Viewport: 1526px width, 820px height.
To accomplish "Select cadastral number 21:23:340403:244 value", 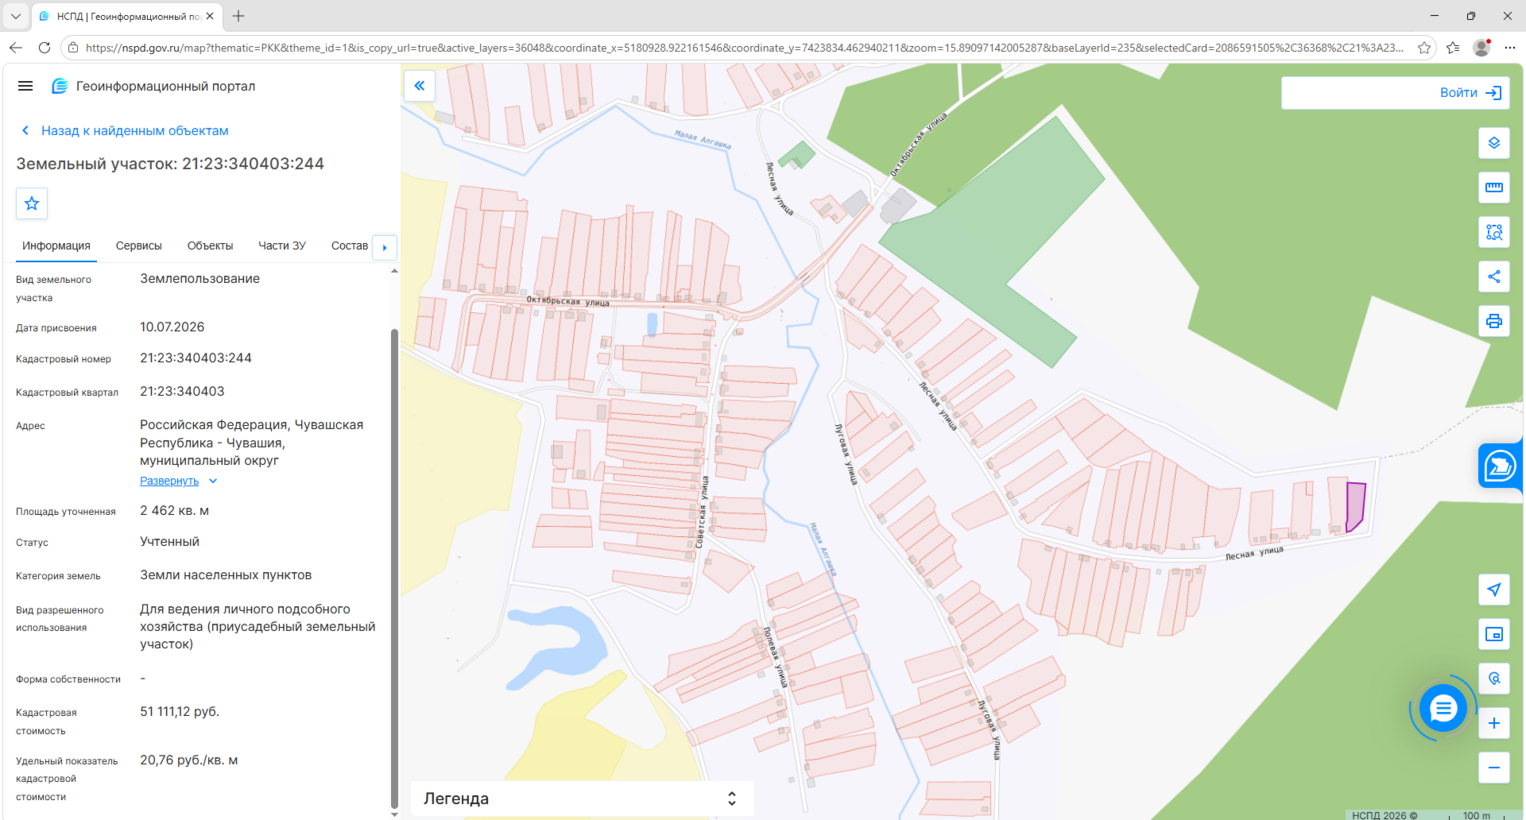I will 196,358.
